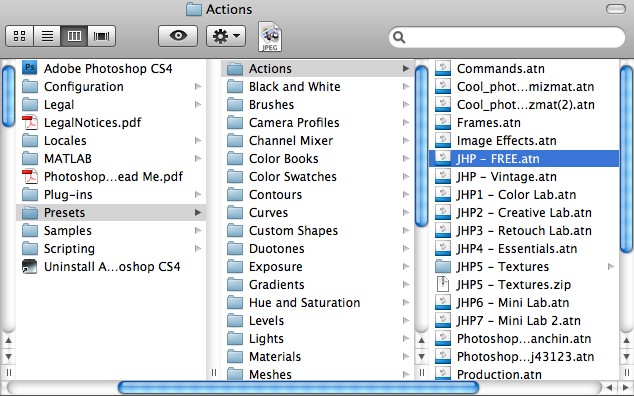
Task: Select the Presets folder
Action: coord(111,212)
